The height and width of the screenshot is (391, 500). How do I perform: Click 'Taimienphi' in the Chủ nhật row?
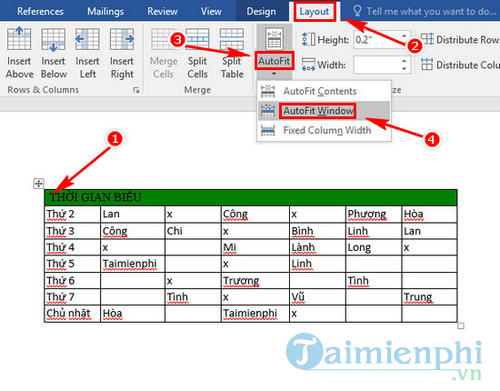(x=250, y=313)
